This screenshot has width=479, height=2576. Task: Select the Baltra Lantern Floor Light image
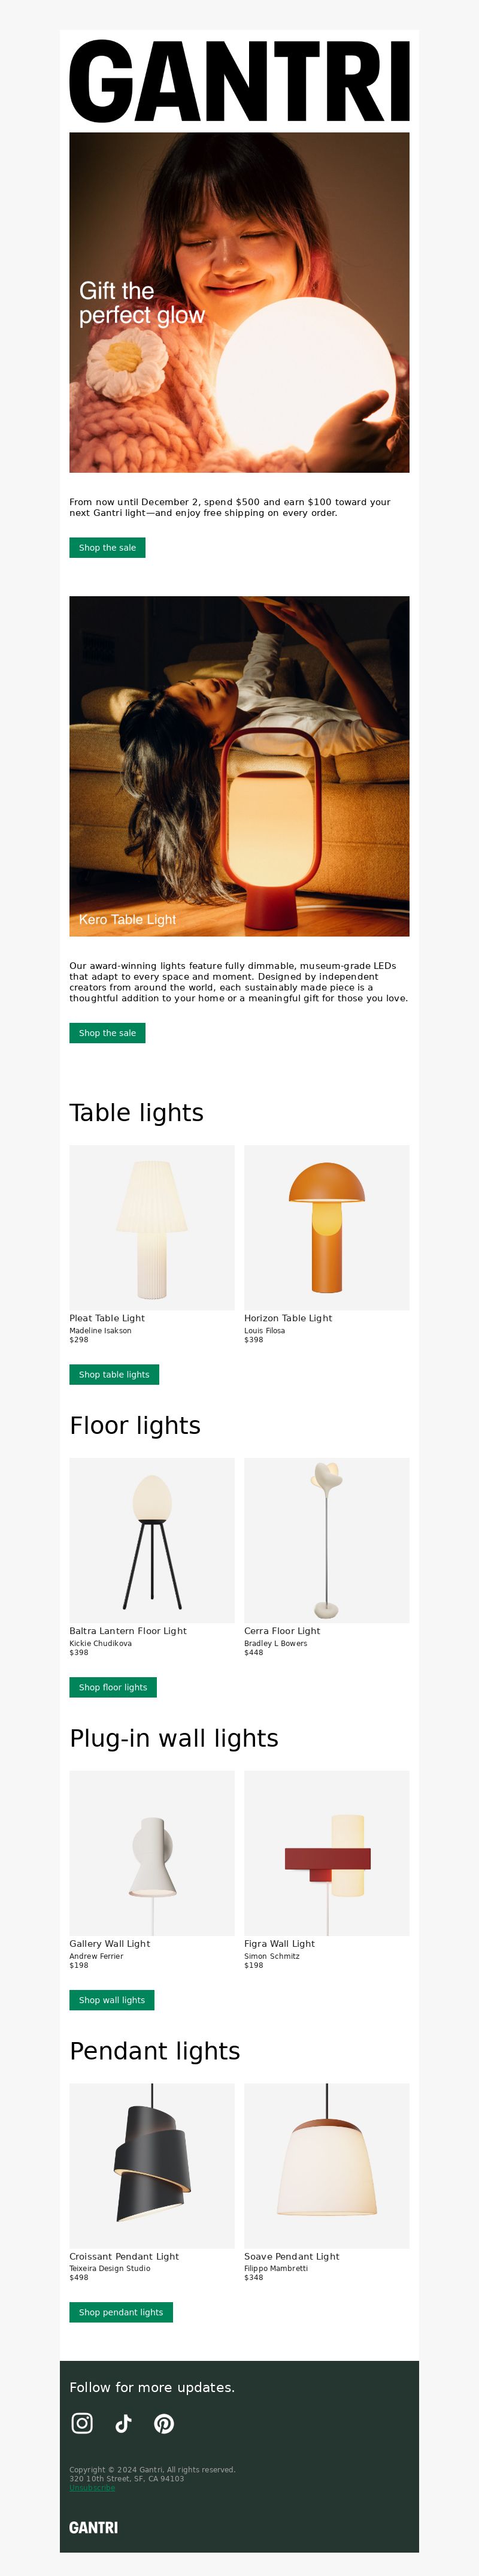coord(152,1540)
